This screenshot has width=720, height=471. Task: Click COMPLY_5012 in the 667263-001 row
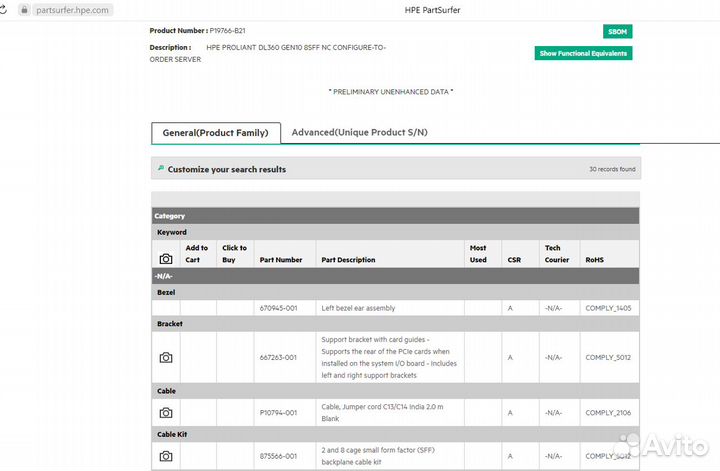[x=608, y=357]
